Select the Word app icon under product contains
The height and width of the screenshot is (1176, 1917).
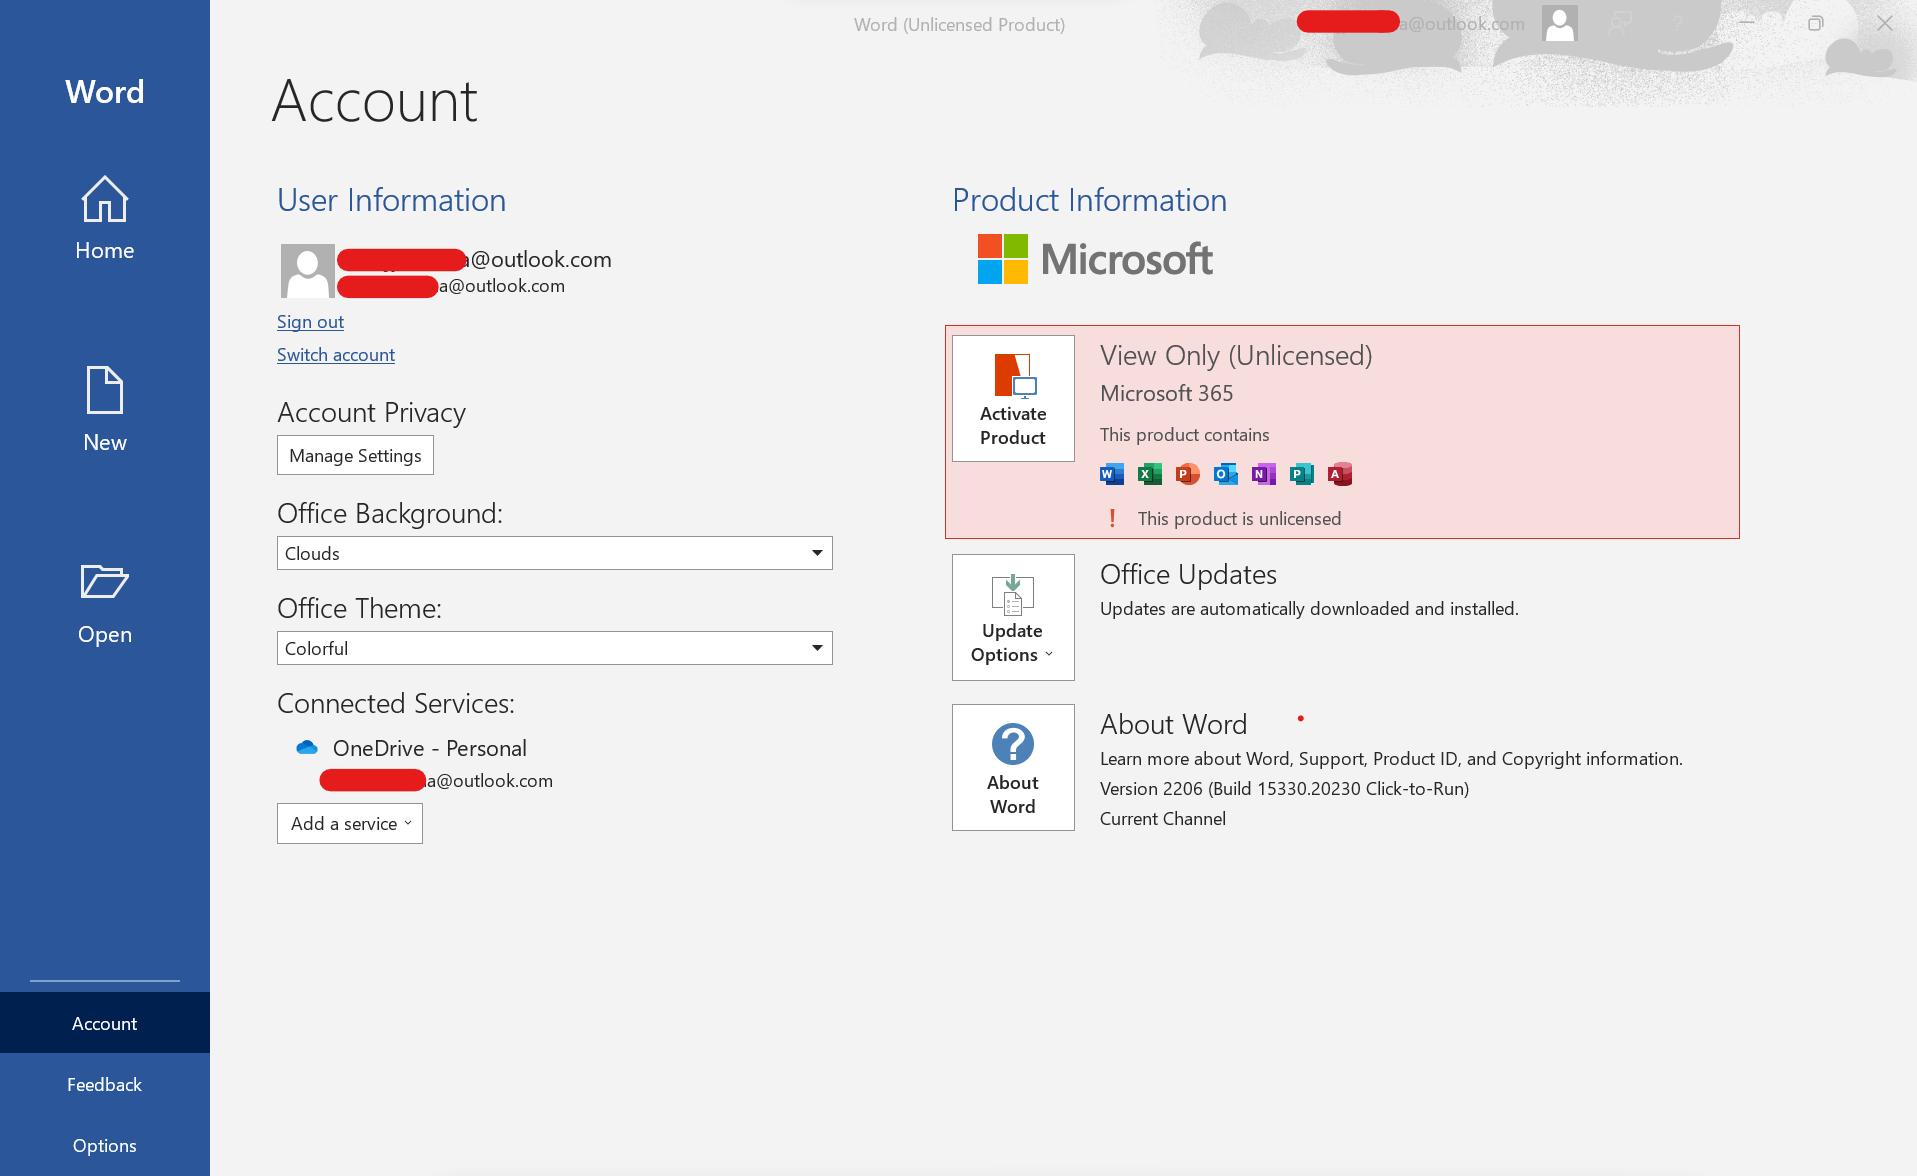point(1110,474)
